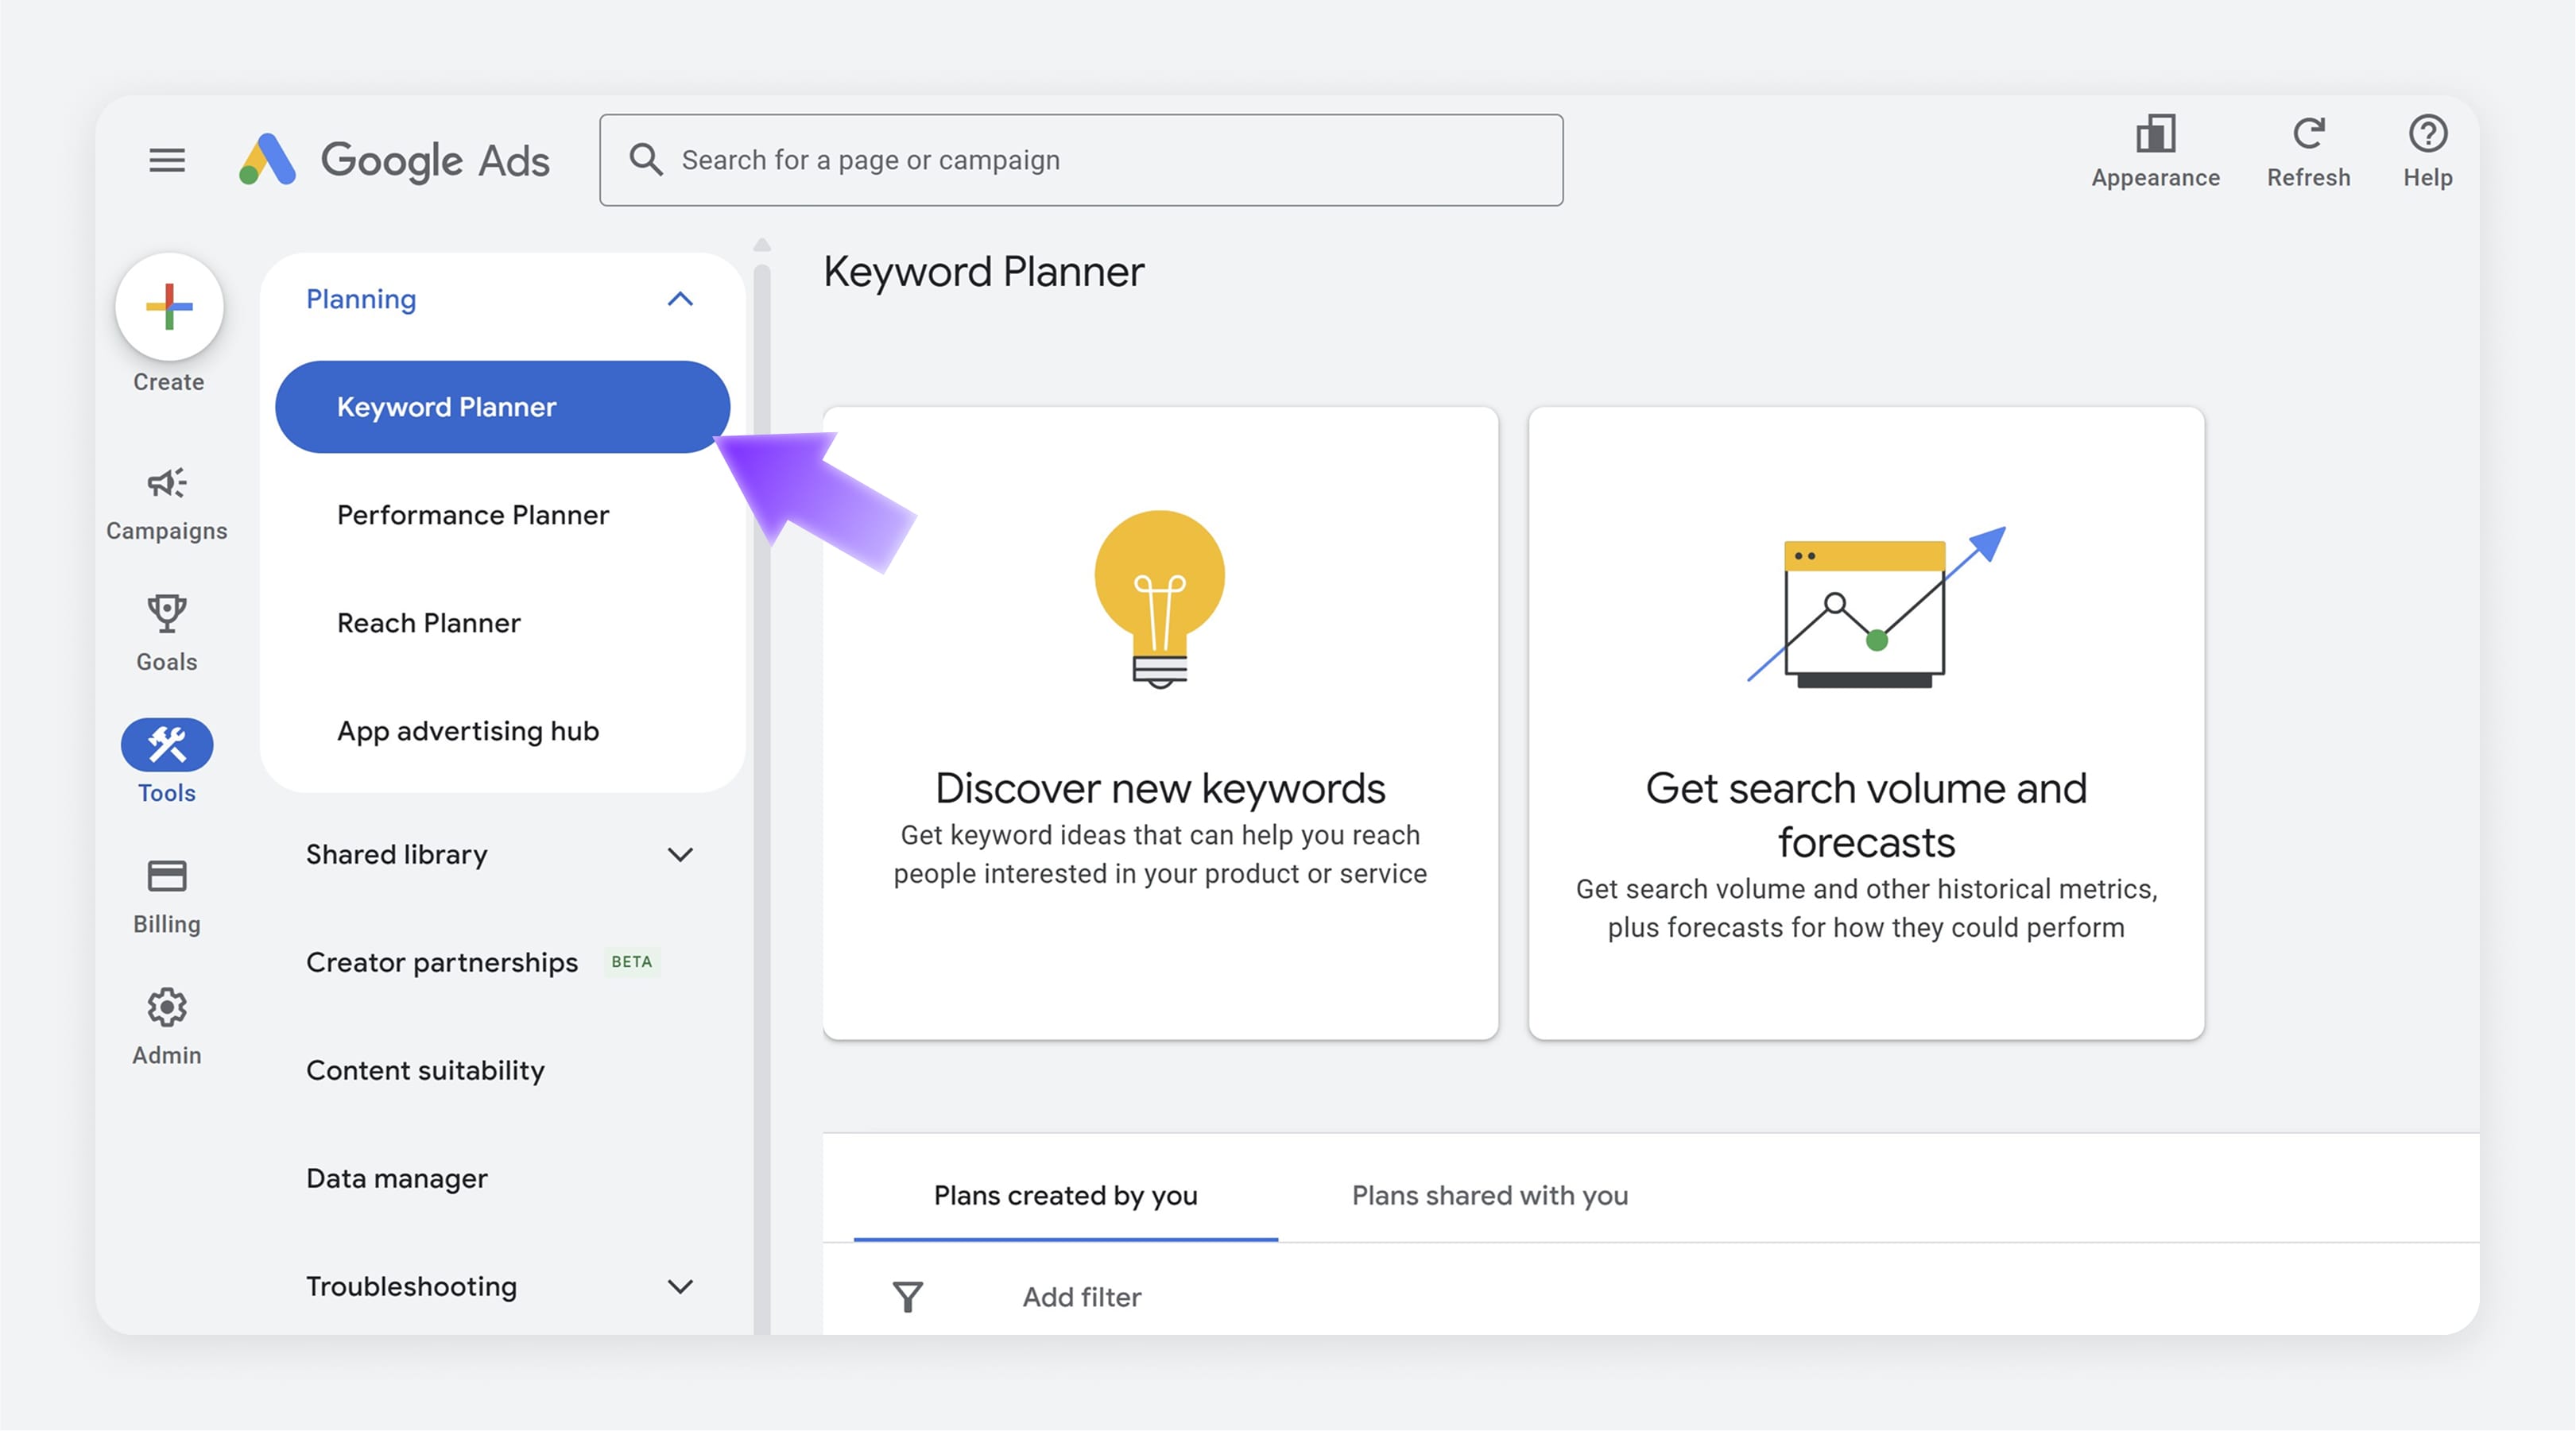This screenshot has width=2576, height=1431.
Task: Open Creator partnerships
Action: click(x=442, y=963)
